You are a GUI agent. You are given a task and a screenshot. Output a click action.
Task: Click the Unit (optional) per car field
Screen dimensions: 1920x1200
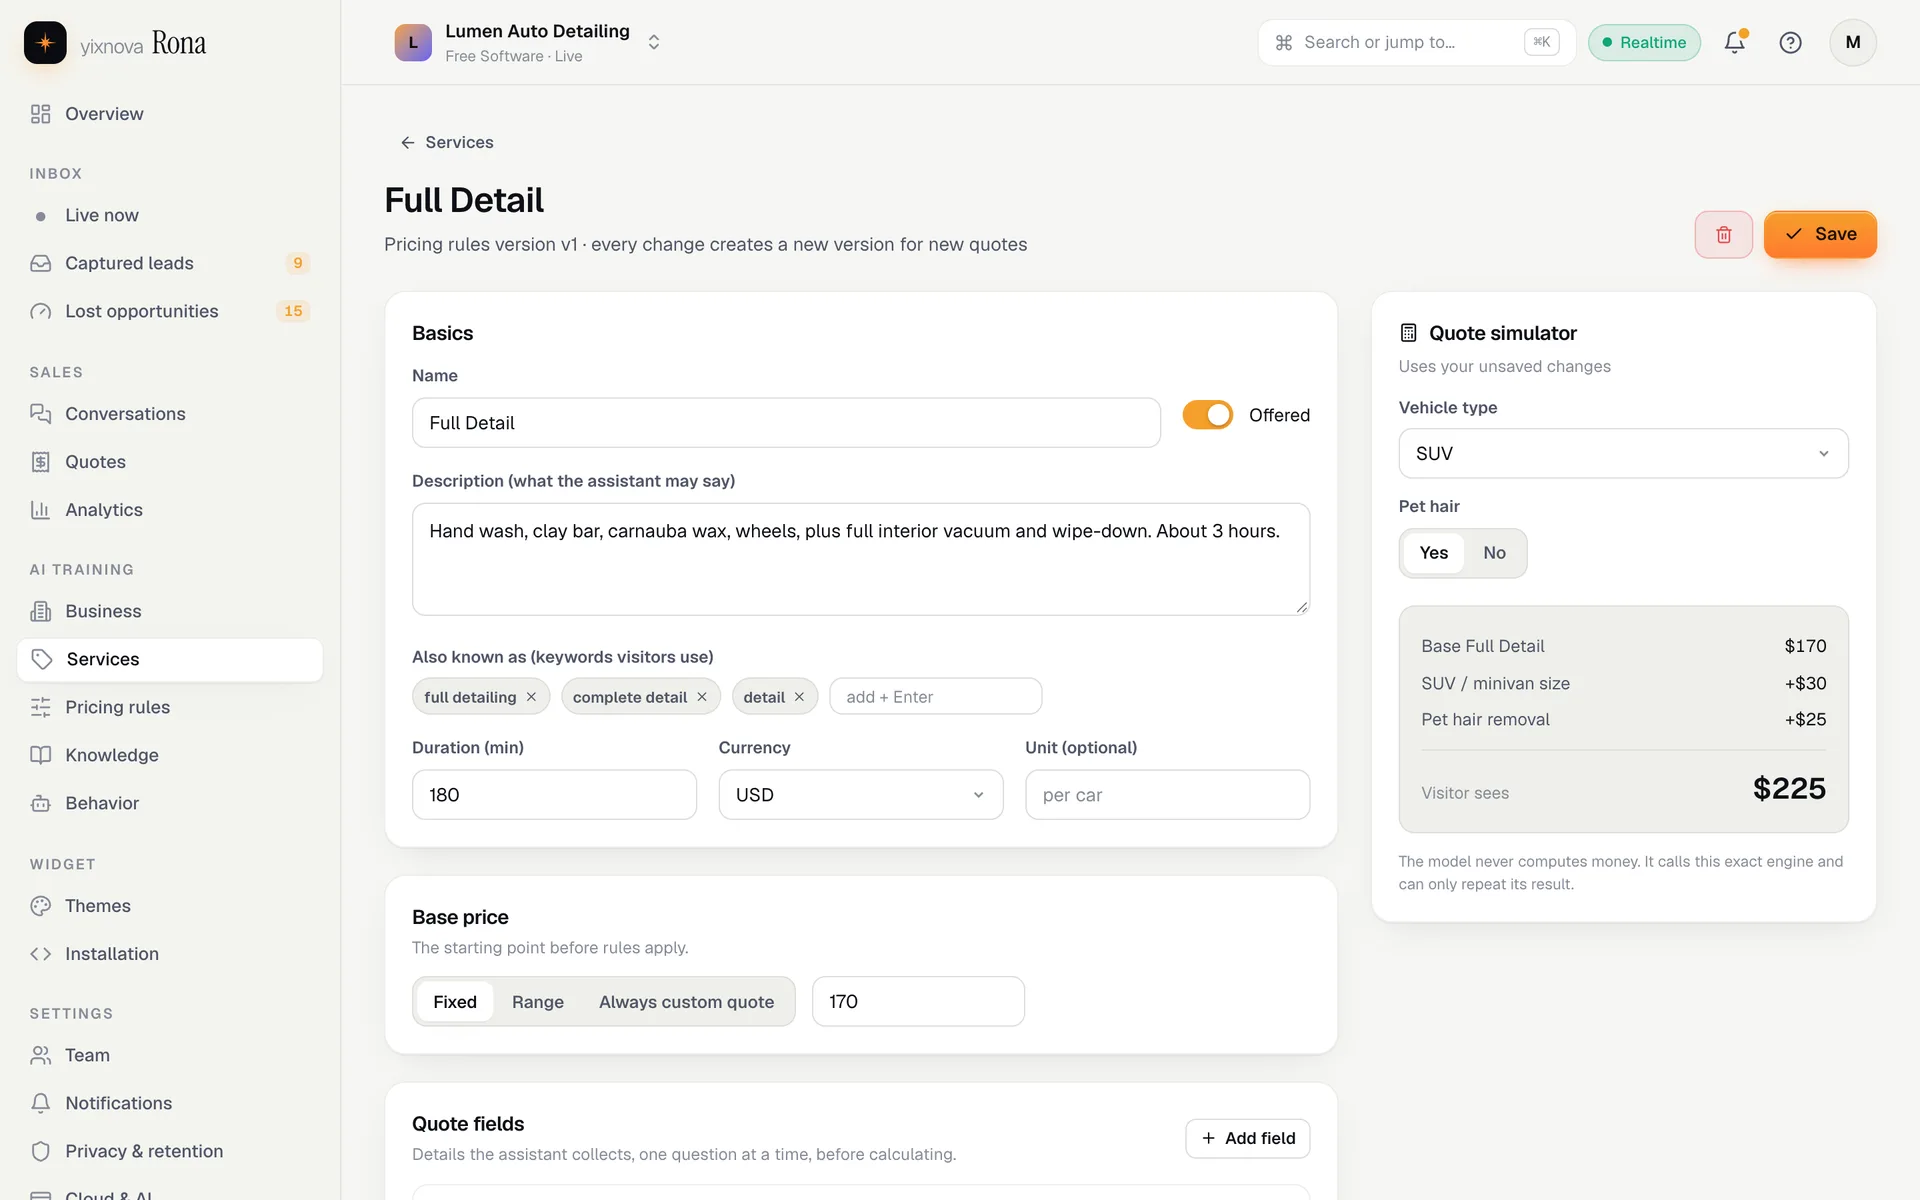[x=1167, y=795]
